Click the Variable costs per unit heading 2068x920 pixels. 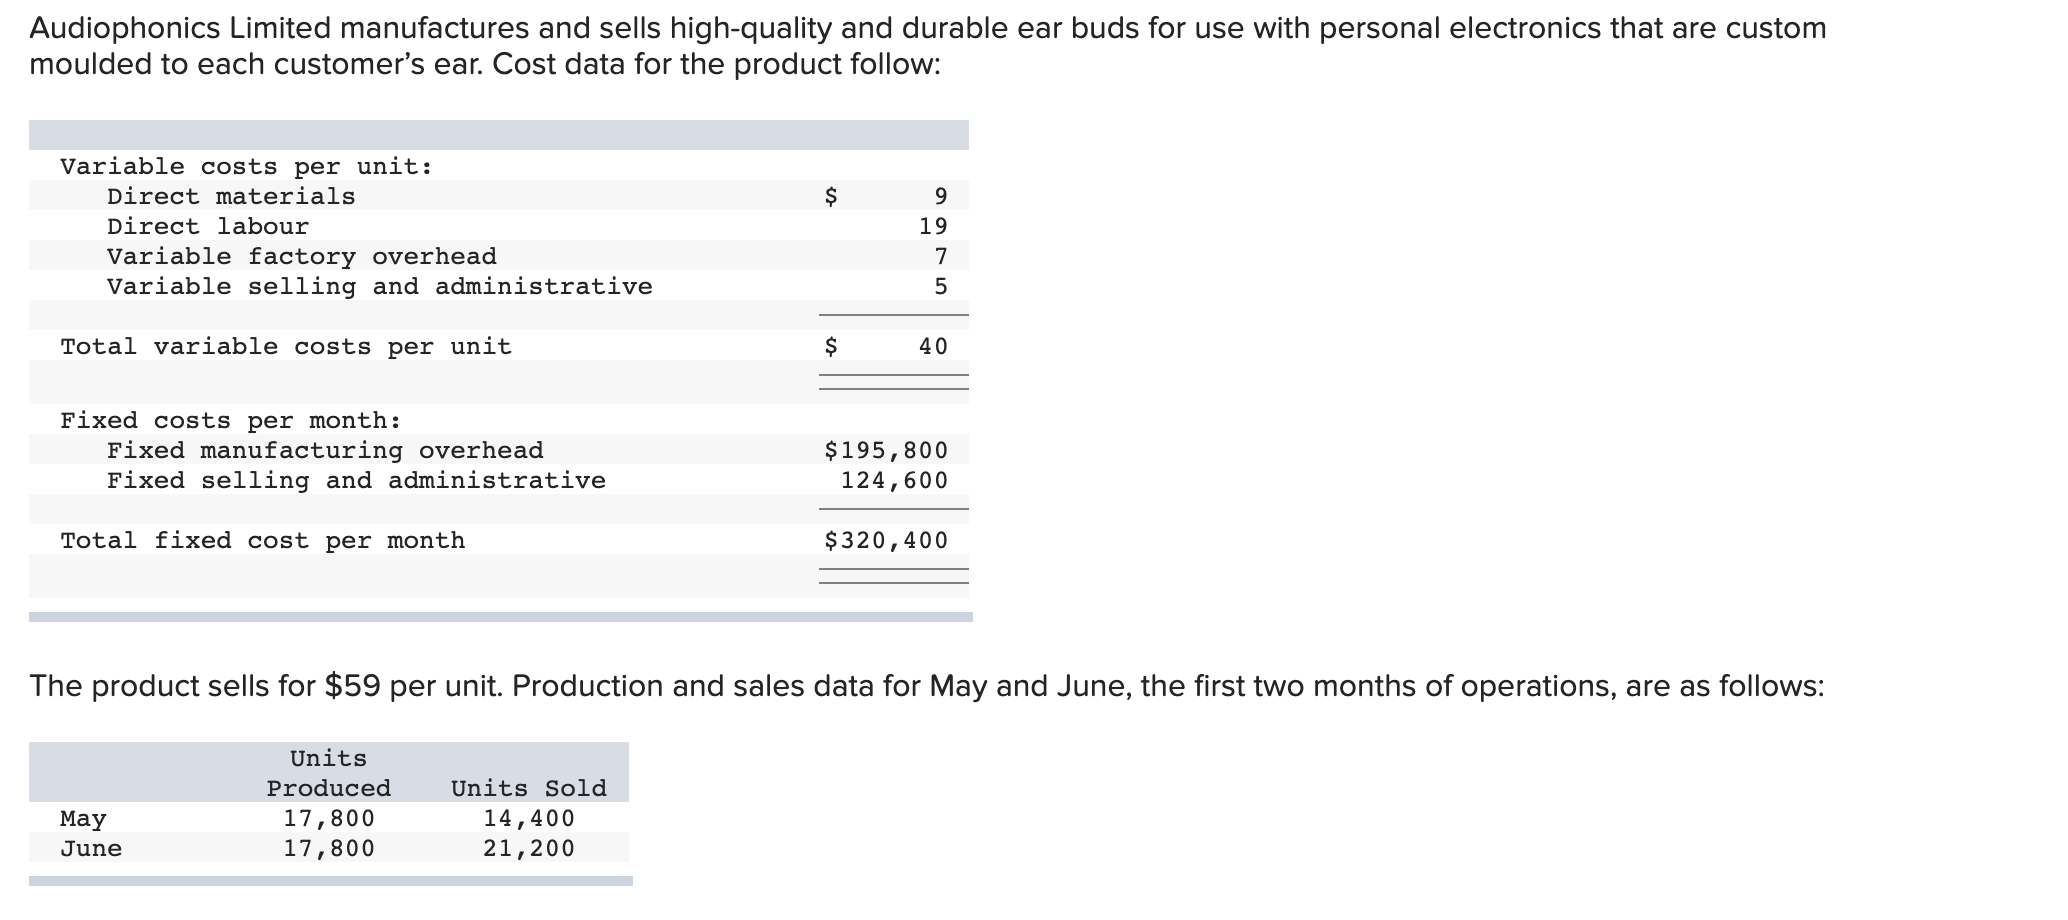[247, 166]
